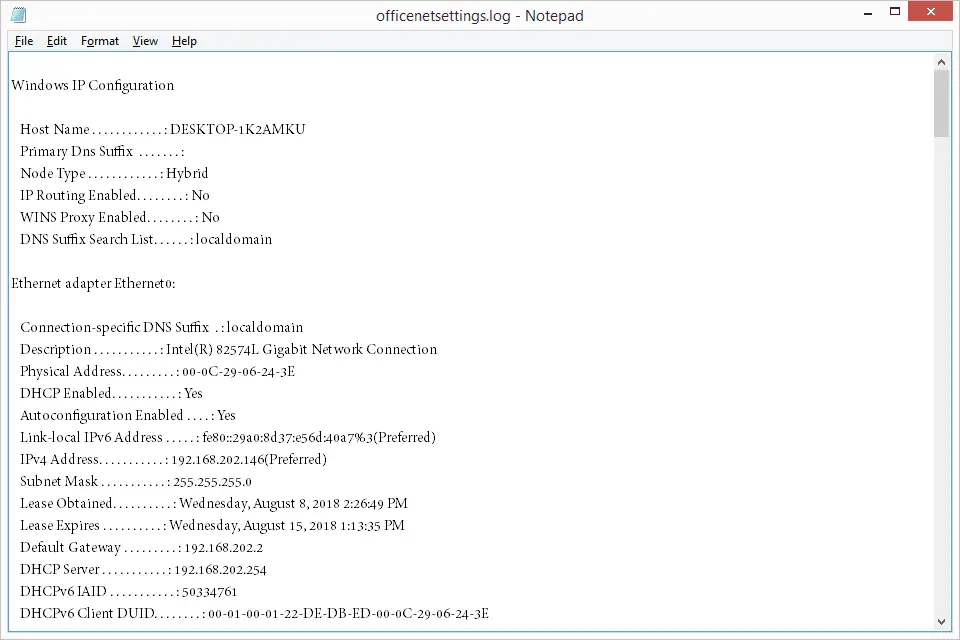Screen dimensions: 960x640
Task: Click the 'Lease Obtained' date line
Action: (x=214, y=504)
